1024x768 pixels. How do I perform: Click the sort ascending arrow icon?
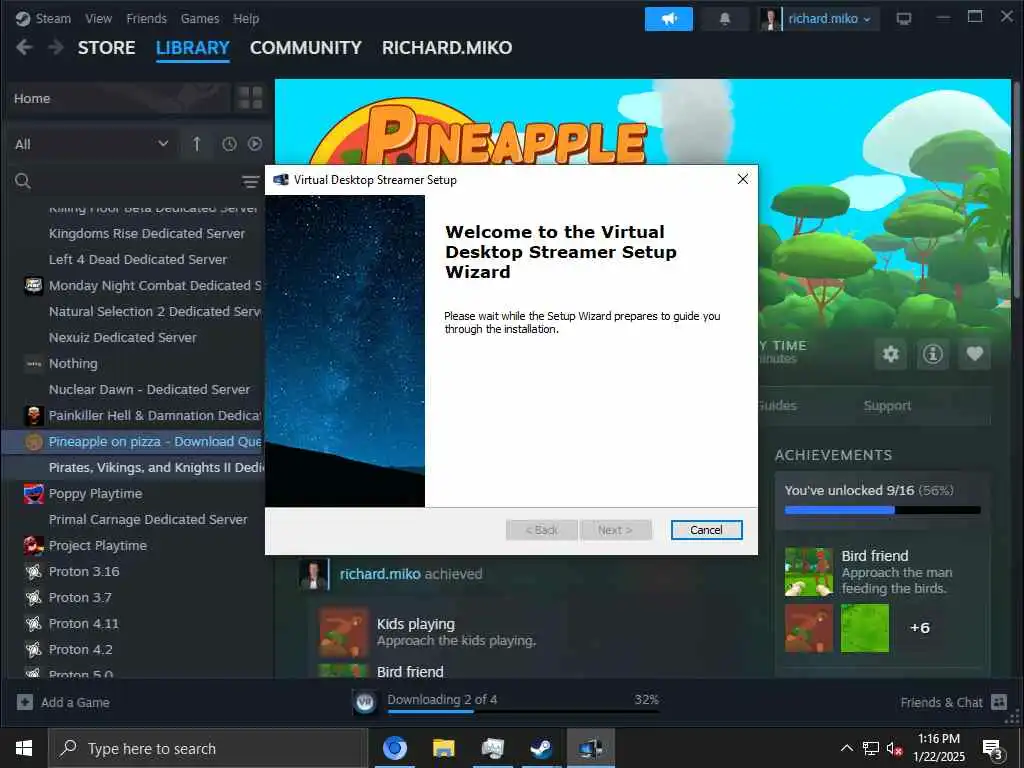pos(196,144)
